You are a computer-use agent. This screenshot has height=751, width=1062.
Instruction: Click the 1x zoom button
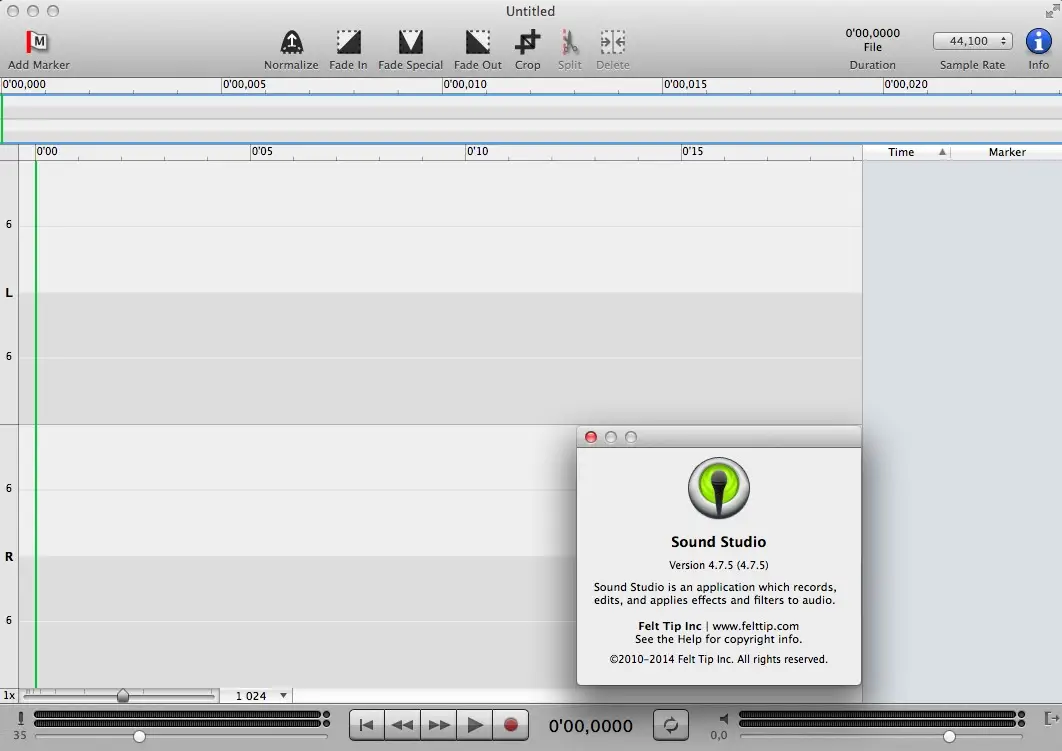coord(9,695)
